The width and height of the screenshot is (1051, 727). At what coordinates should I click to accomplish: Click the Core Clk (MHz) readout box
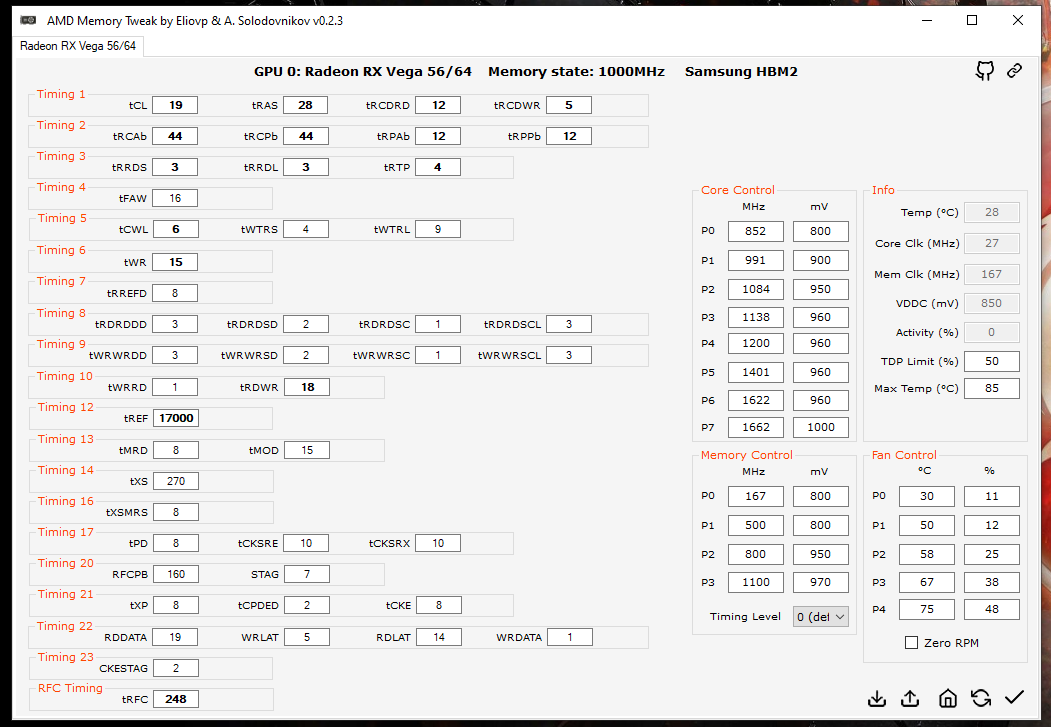[x=992, y=243]
